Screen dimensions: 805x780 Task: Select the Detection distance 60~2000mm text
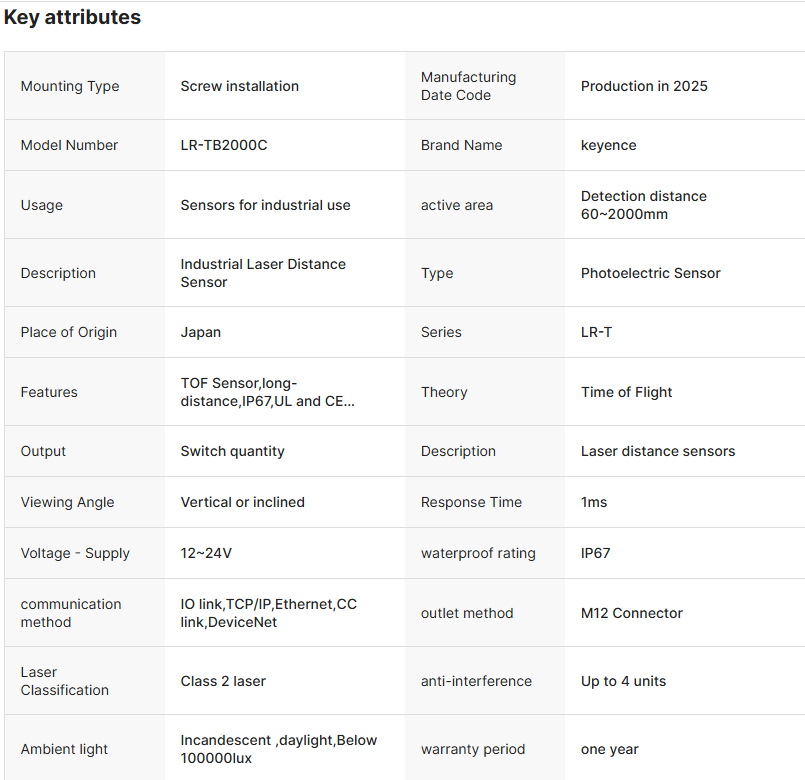pos(643,205)
